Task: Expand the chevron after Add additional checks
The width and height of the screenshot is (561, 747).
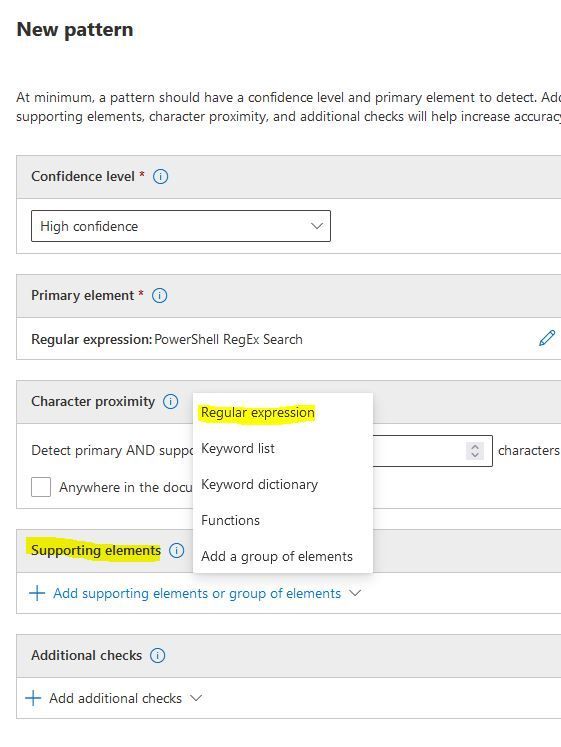Action: (196, 698)
